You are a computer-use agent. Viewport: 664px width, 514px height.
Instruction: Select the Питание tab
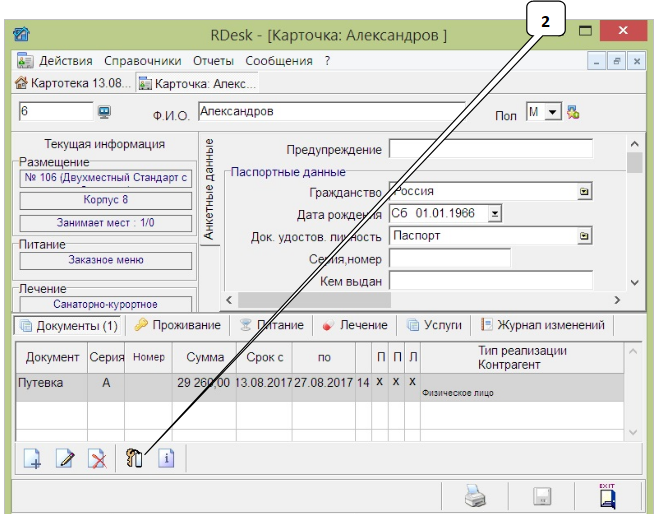pyautogui.click(x=271, y=325)
